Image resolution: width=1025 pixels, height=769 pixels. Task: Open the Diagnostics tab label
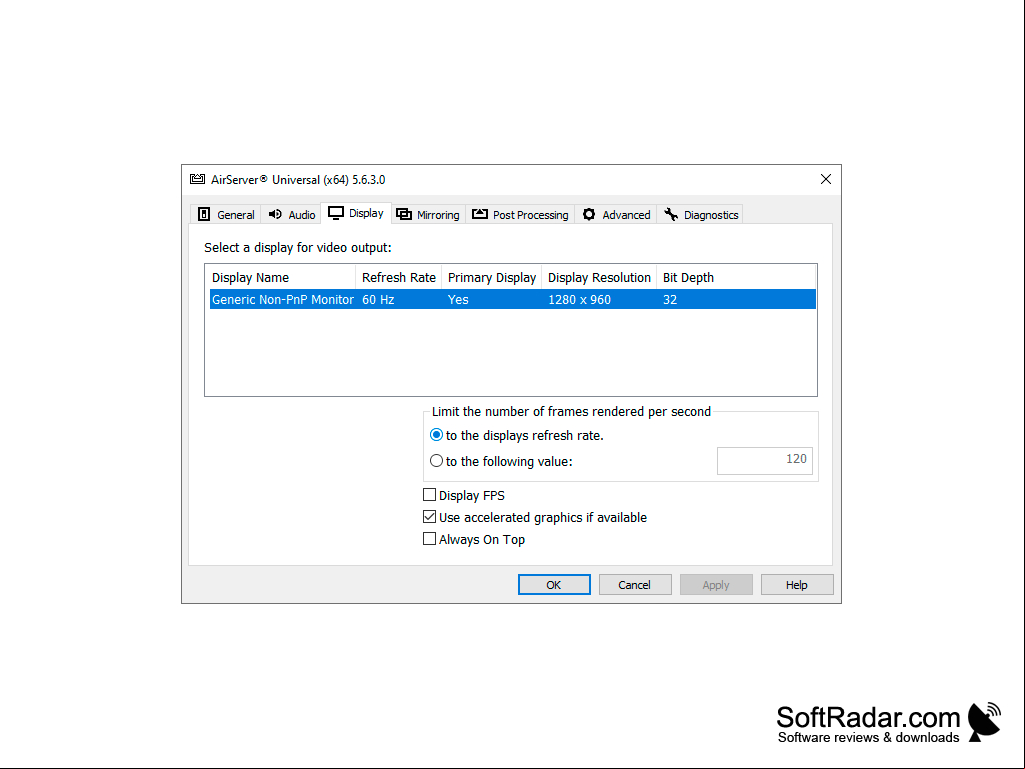[711, 215]
